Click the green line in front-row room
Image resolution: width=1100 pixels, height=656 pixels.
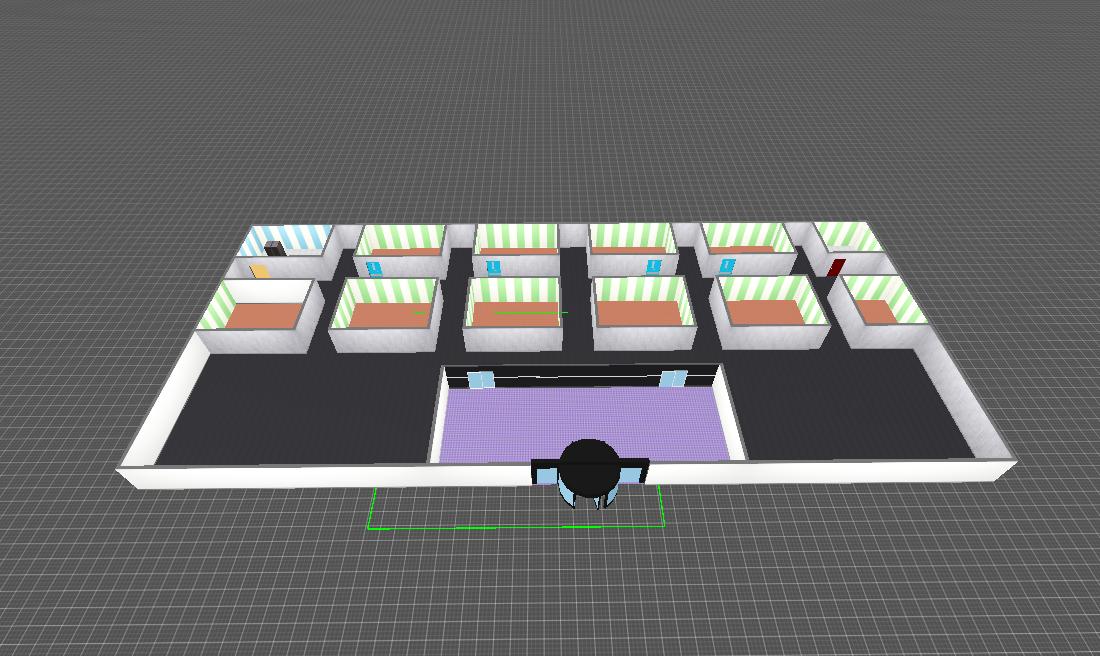[x=530, y=313]
